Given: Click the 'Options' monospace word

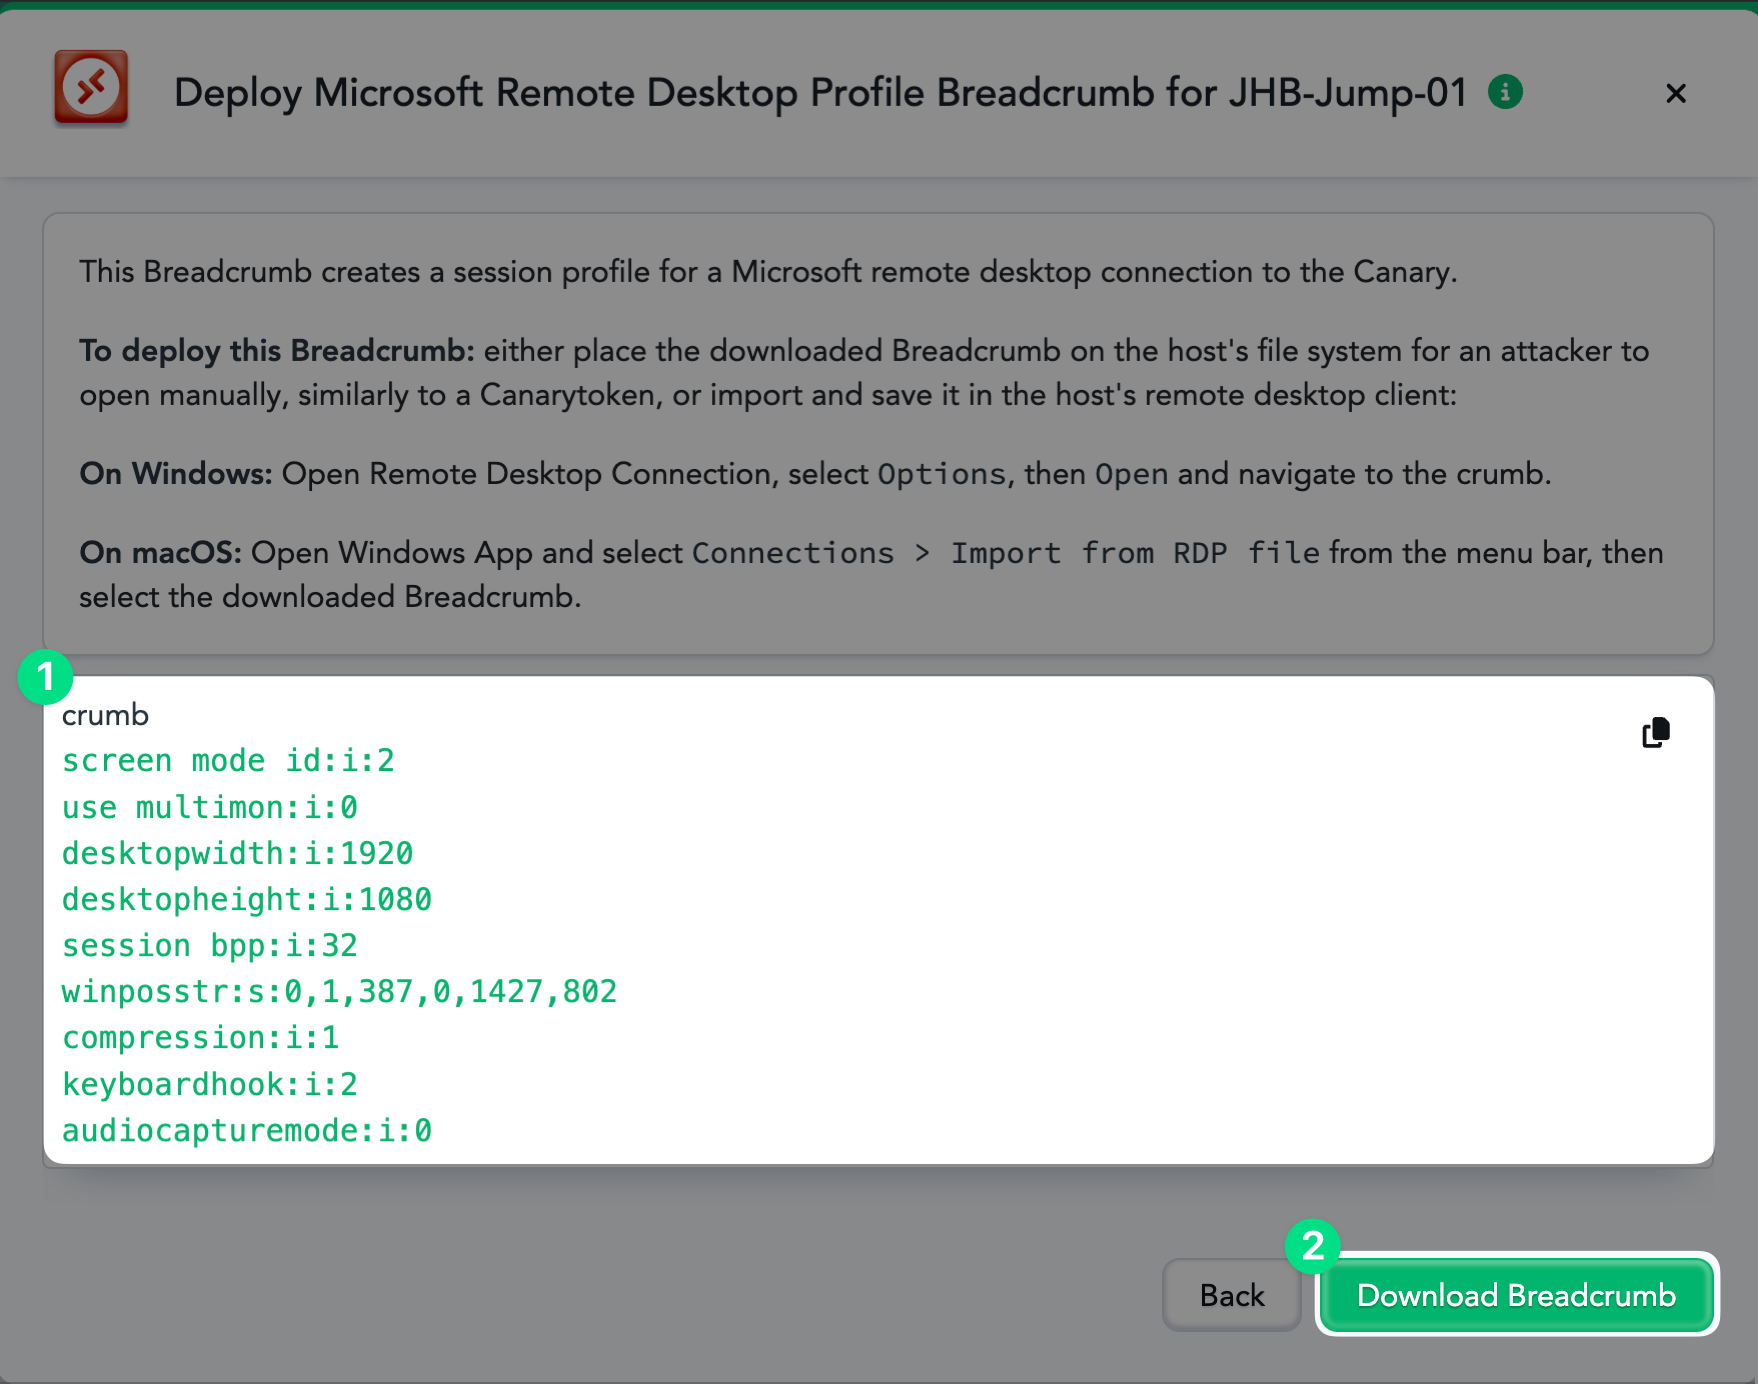Looking at the screenshot, I should [x=941, y=474].
